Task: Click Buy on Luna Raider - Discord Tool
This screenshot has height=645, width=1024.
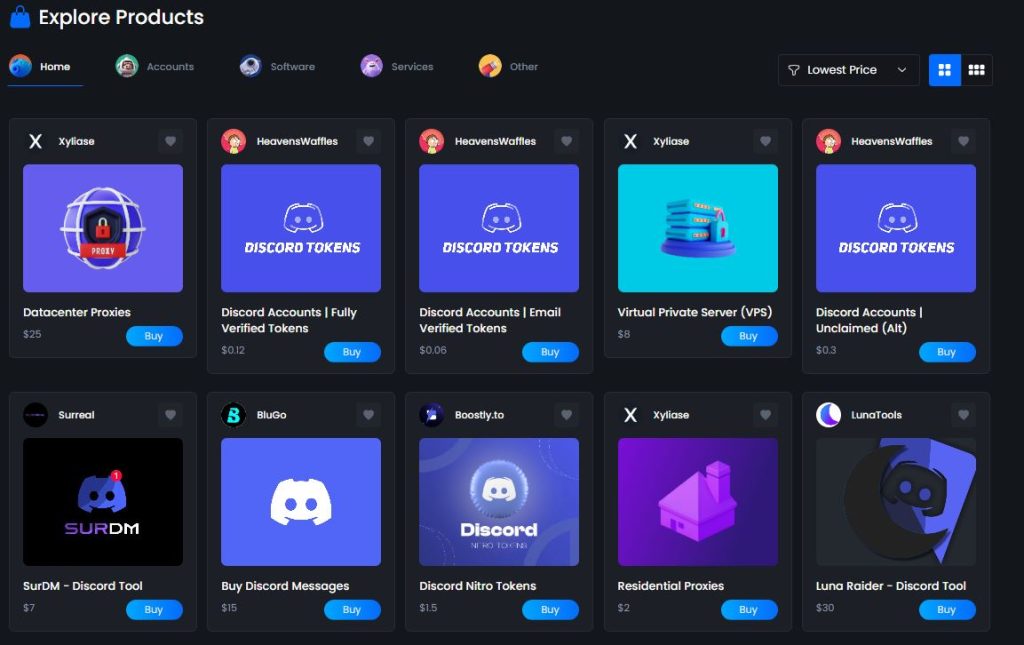Action: click(x=947, y=609)
